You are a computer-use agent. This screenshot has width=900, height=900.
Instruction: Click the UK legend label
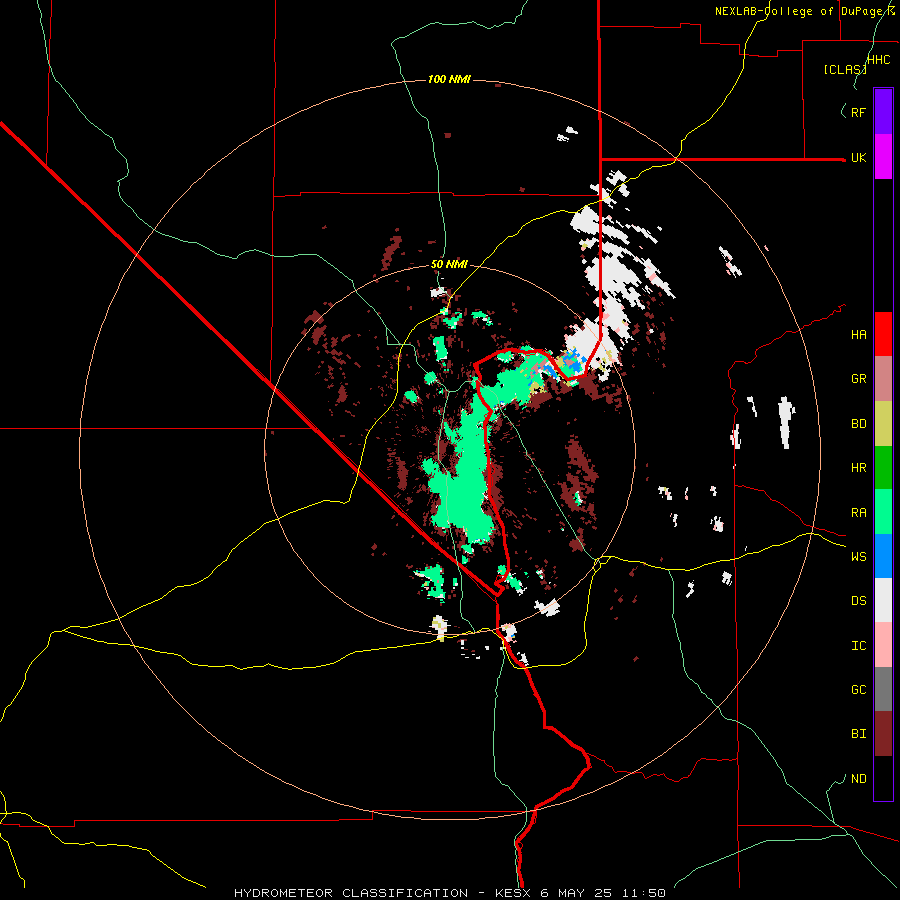point(858,157)
